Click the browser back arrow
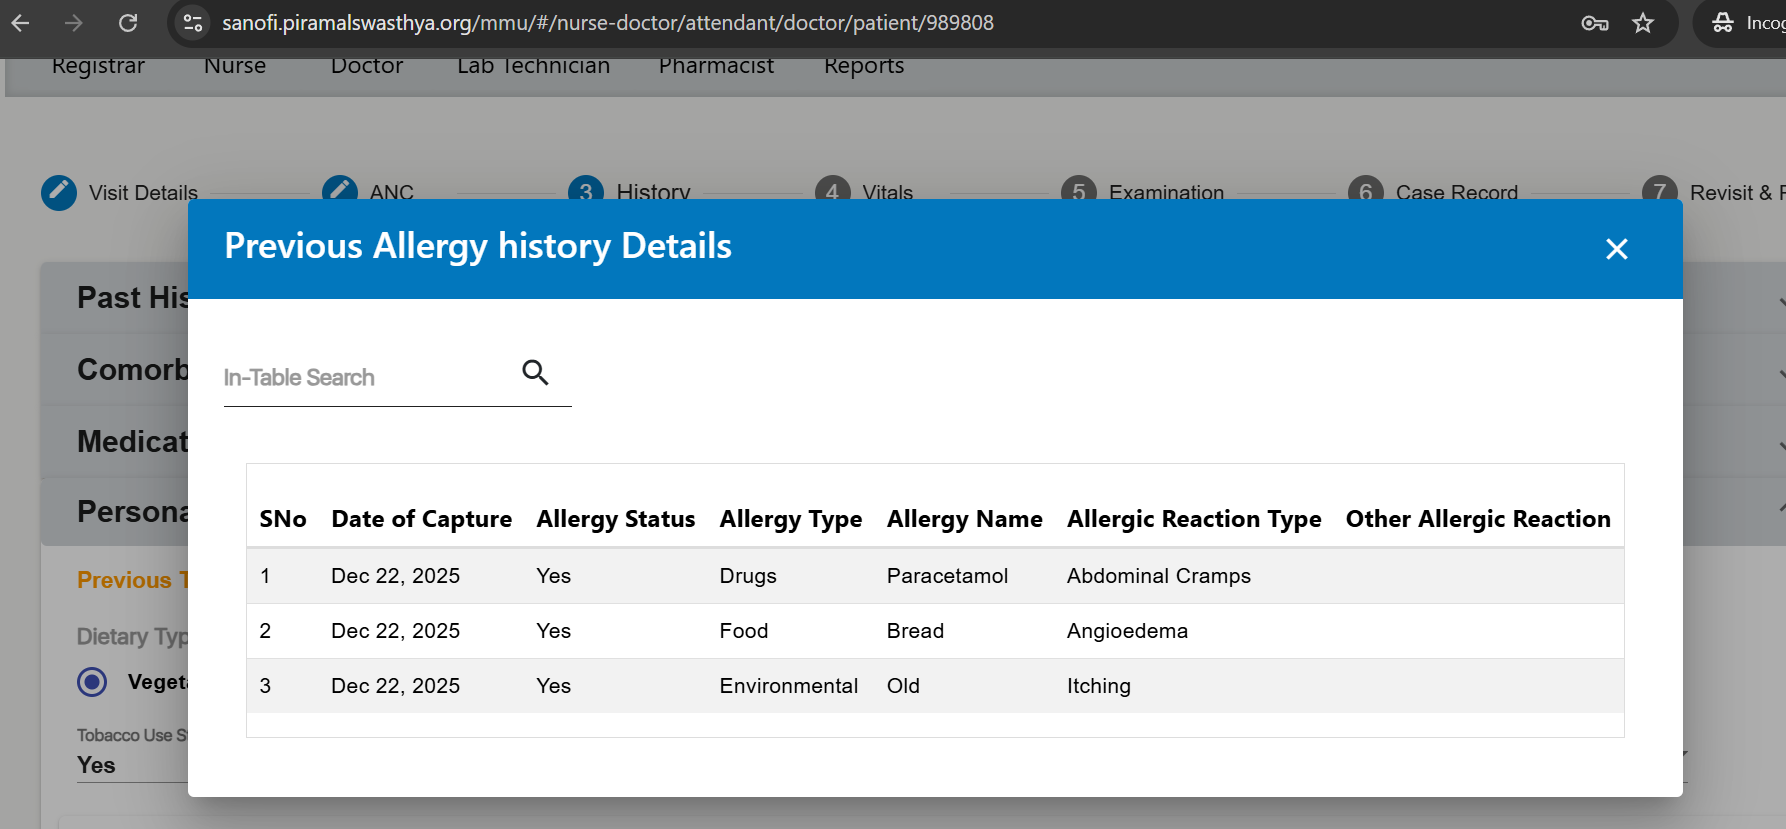This screenshot has width=1786, height=829. (x=21, y=23)
